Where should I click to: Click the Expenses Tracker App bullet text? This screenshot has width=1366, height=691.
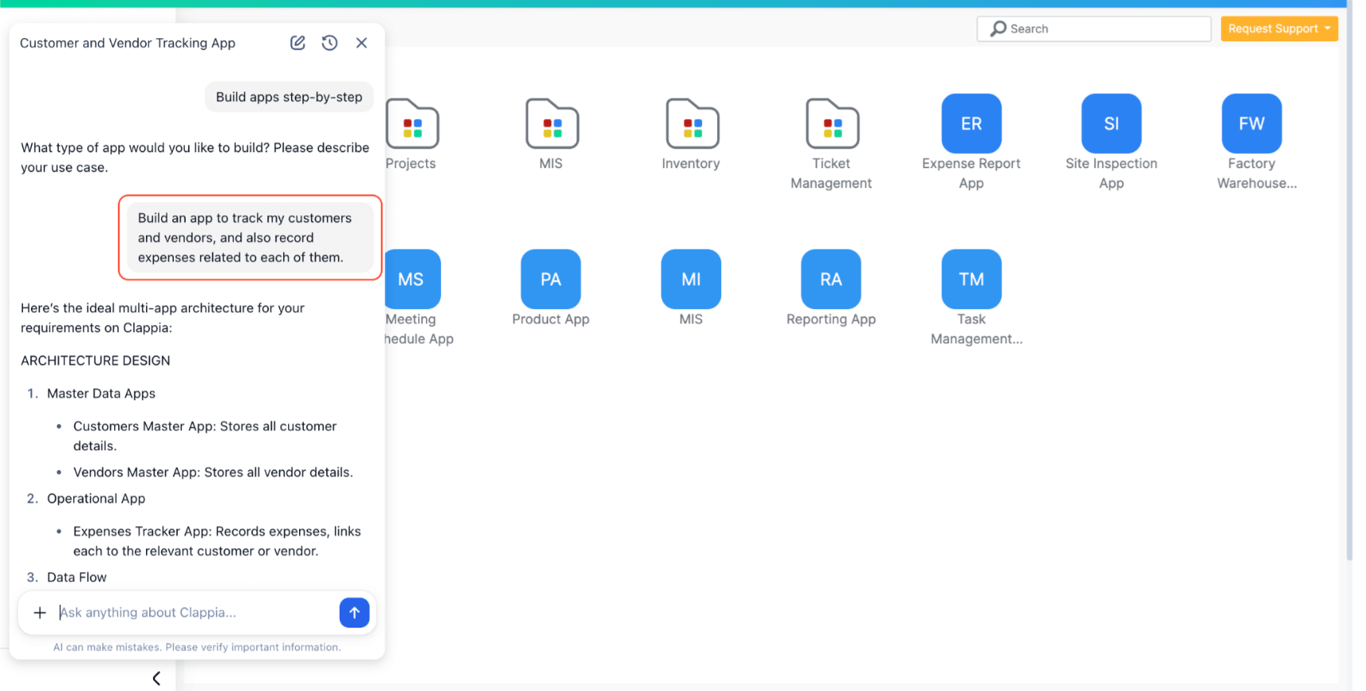(217, 541)
